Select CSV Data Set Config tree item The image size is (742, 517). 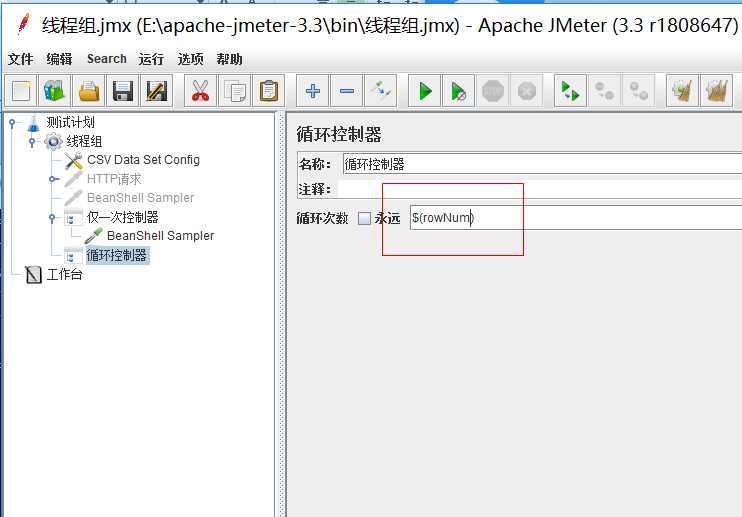click(x=143, y=160)
